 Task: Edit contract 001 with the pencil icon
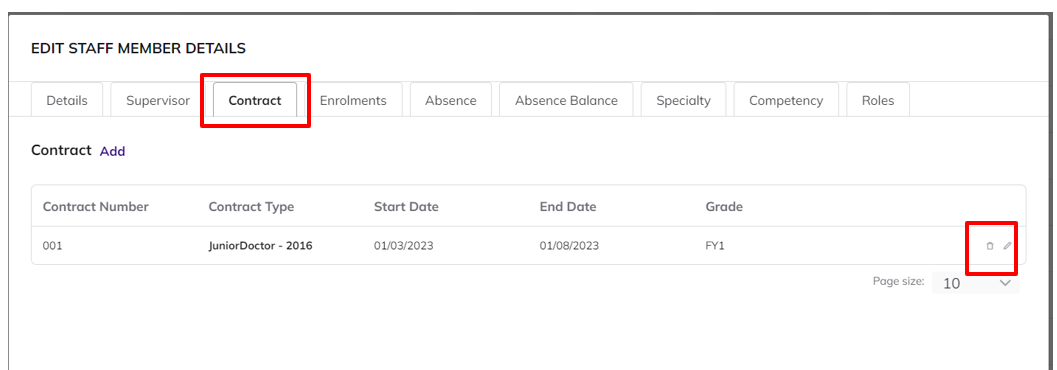(1007, 246)
